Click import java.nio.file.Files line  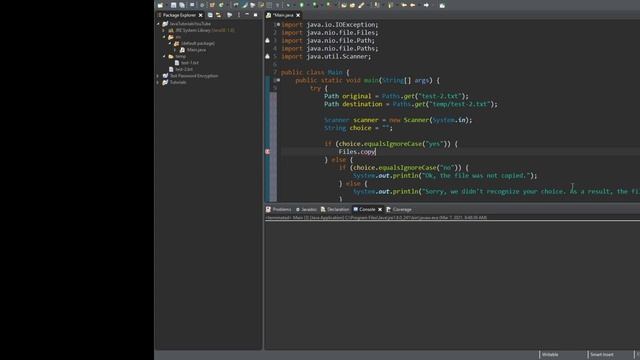click(x=330, y=33)
